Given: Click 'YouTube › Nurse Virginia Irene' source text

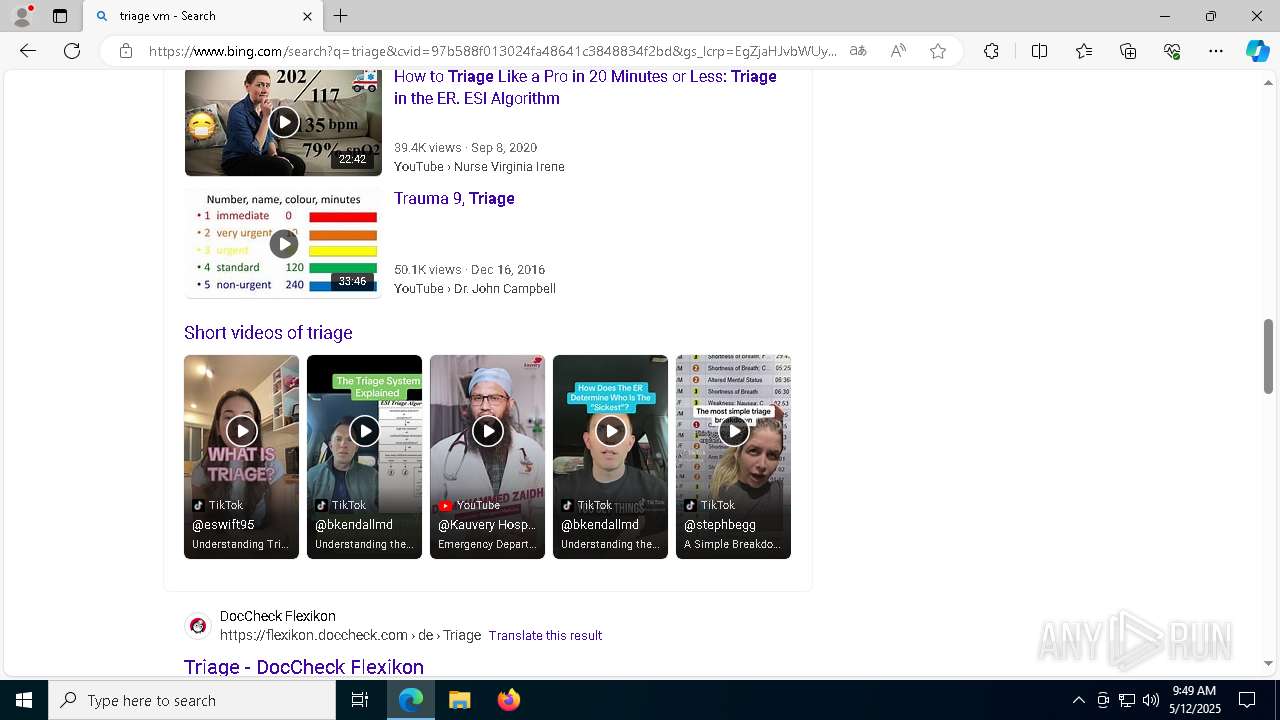Looking at the screenshot, I should tap(479, 167).
